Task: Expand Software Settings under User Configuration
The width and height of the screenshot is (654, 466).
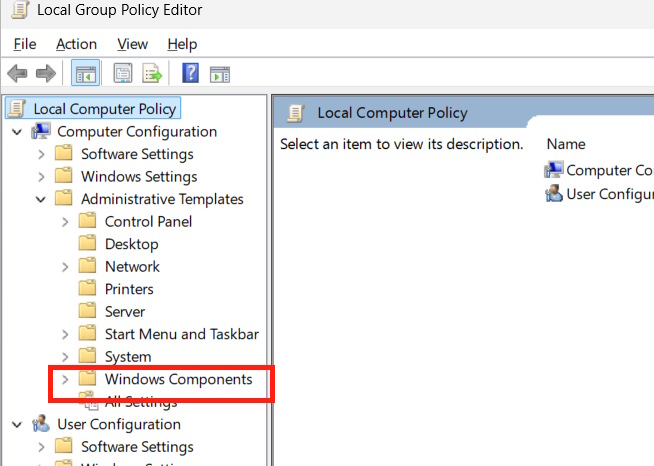Action: point(41,447)
